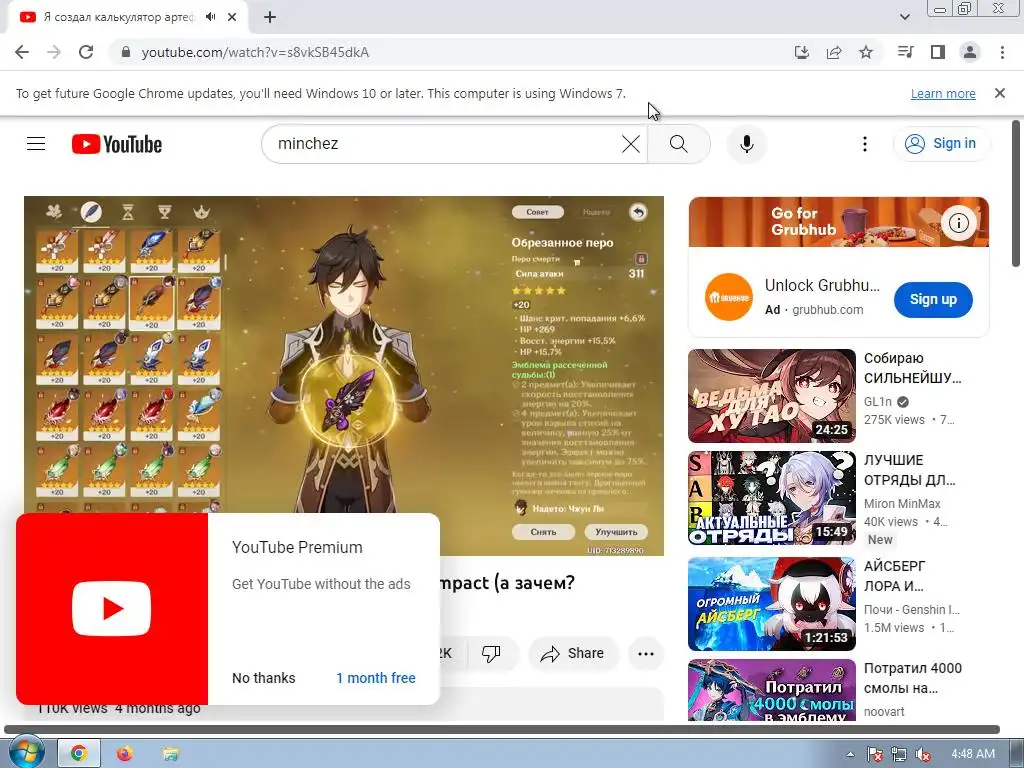
Task: Open the install app icon in address bar
Action: pyautogui.click(x=802, y=52)
